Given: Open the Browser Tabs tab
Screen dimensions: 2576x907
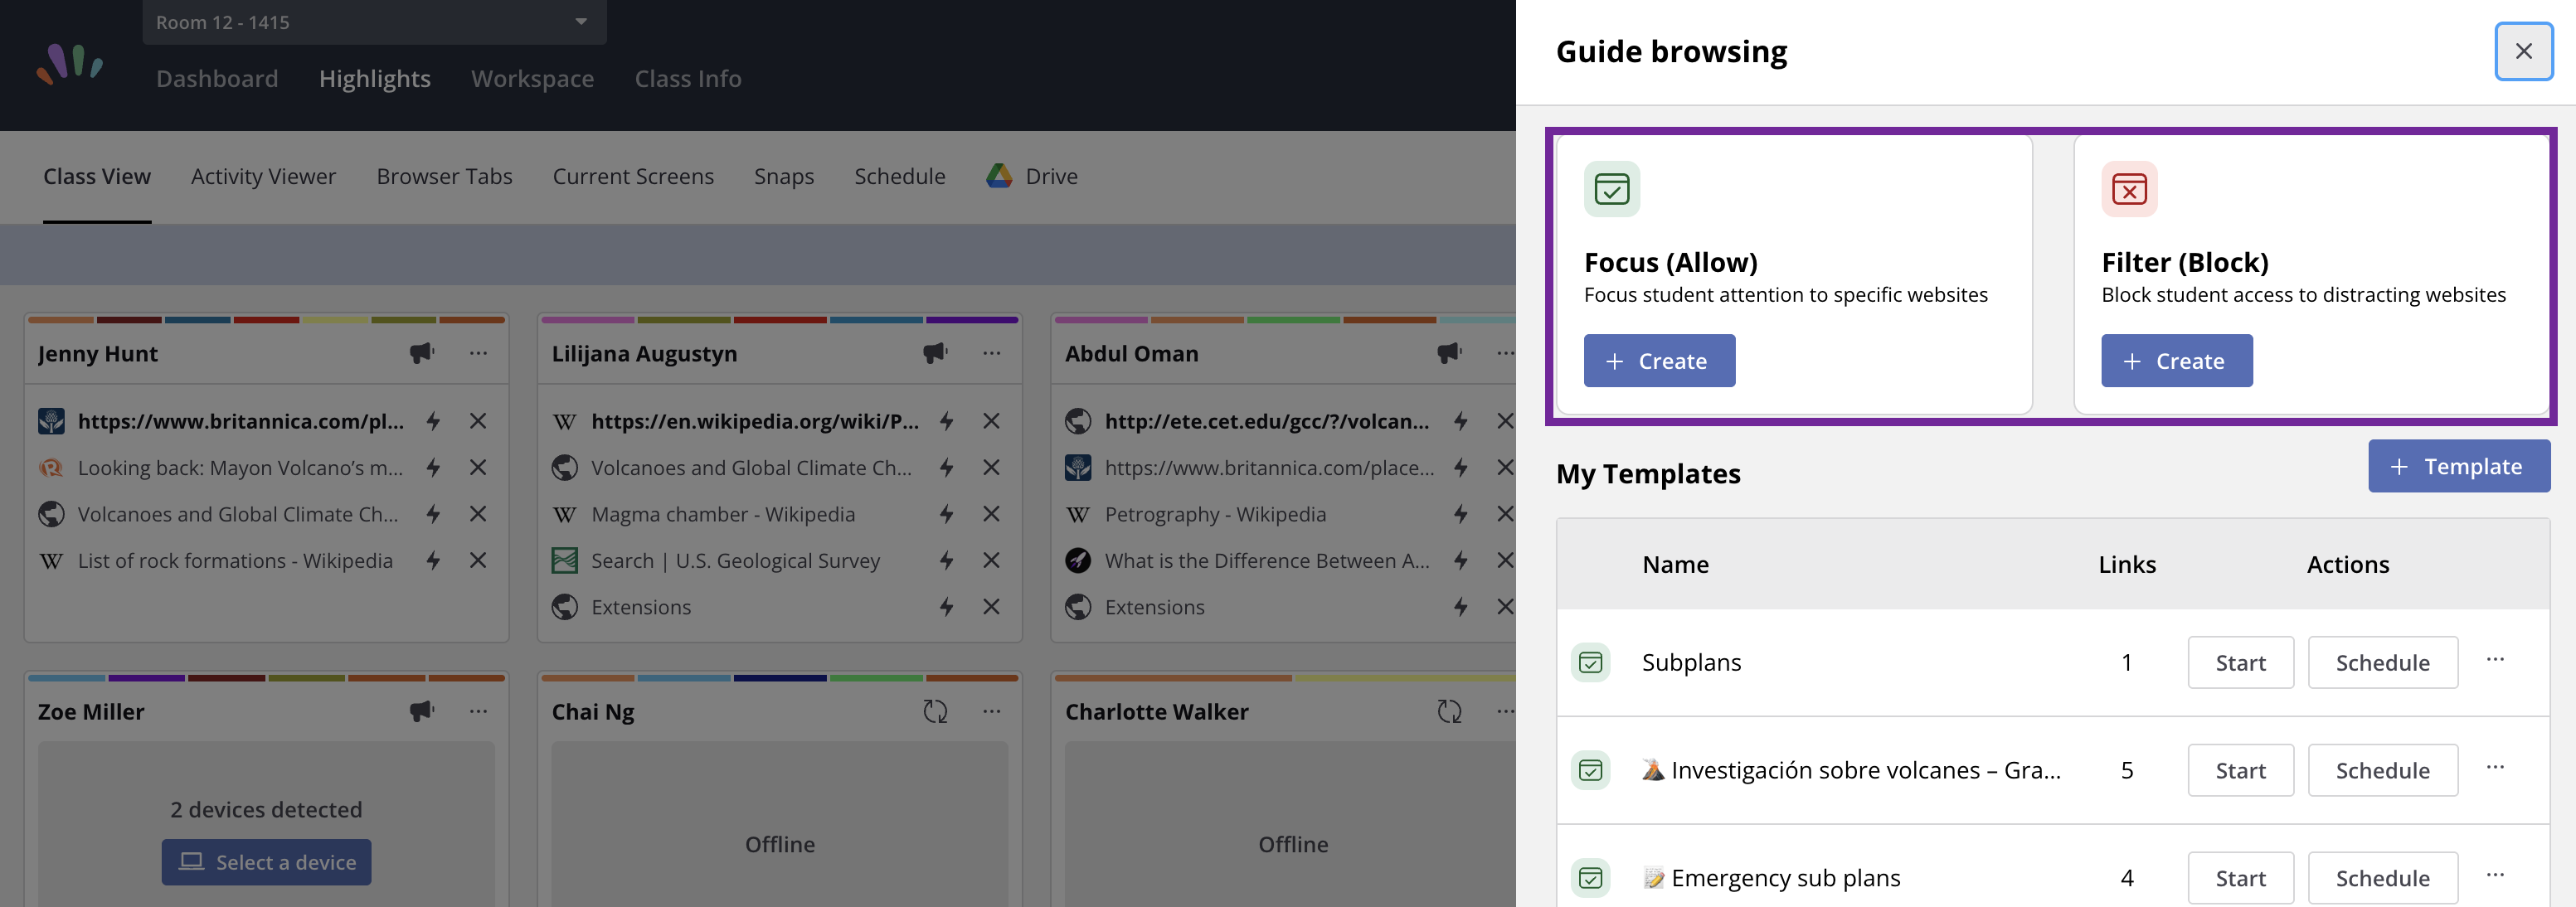Looking at the screenshot, I should [445, 176].
